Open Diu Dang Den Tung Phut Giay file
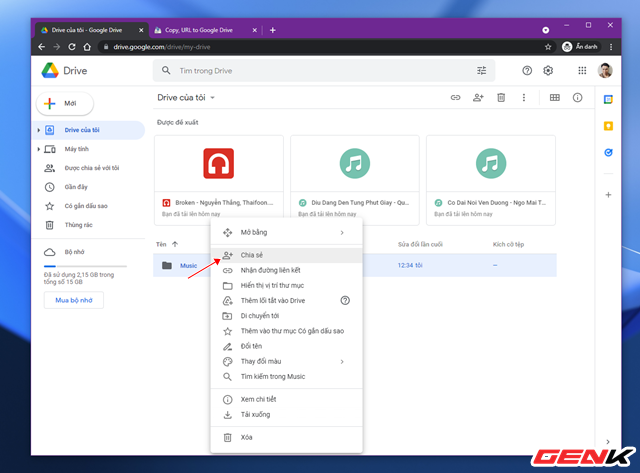Screen dimensions: 640x473 355,180
